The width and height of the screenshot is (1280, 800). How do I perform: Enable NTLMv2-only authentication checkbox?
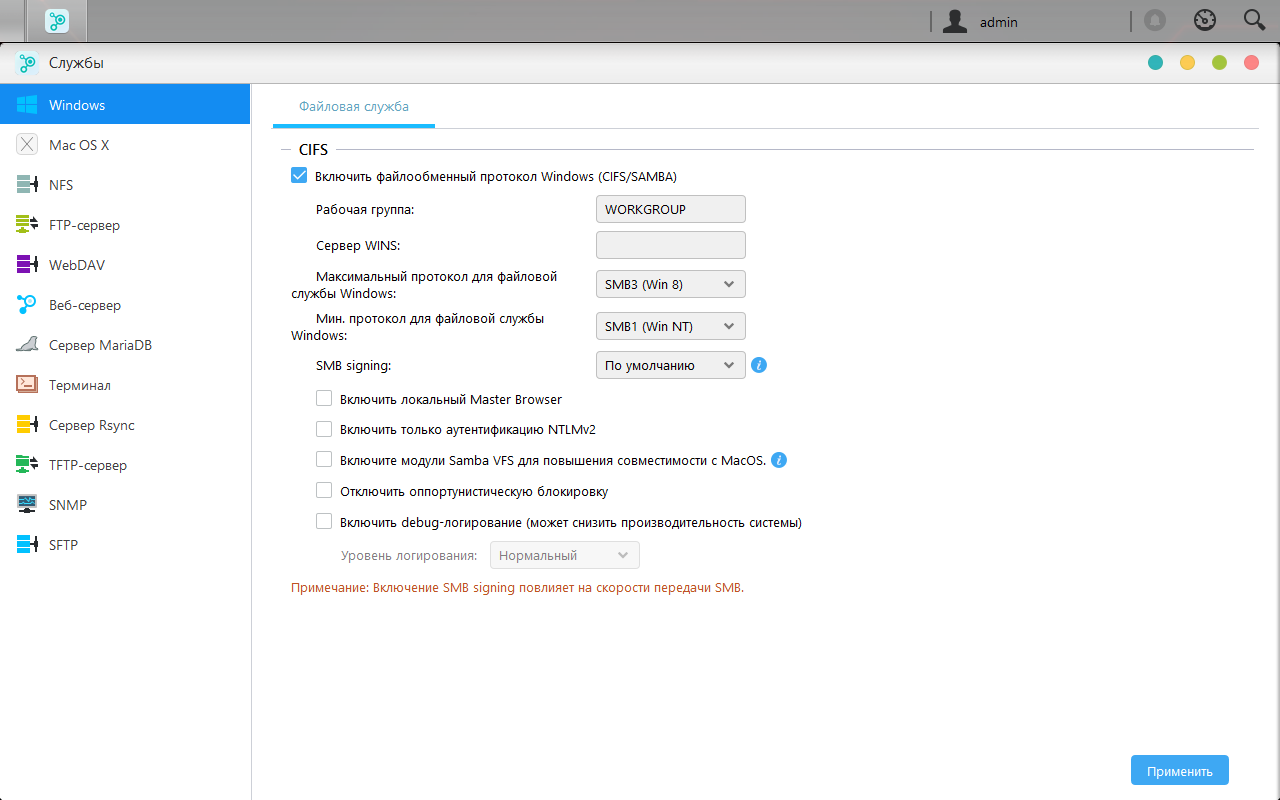click(x=324, y=429)
